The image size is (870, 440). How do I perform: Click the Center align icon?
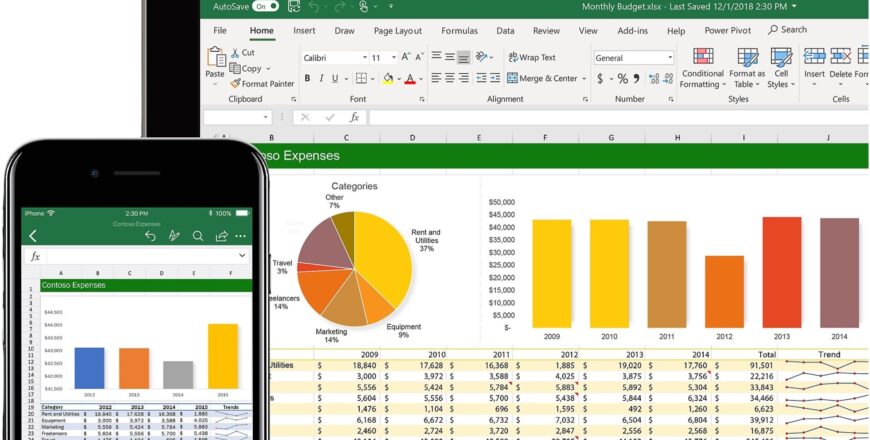click(450, 78)
